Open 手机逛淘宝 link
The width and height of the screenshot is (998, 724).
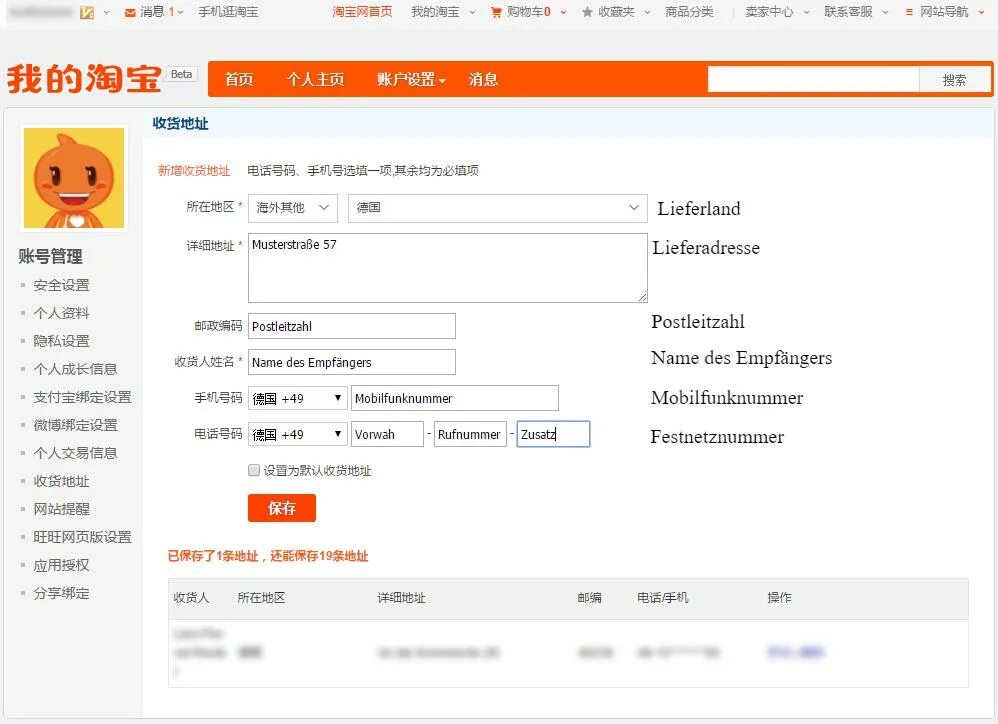[x=228, y=12]
